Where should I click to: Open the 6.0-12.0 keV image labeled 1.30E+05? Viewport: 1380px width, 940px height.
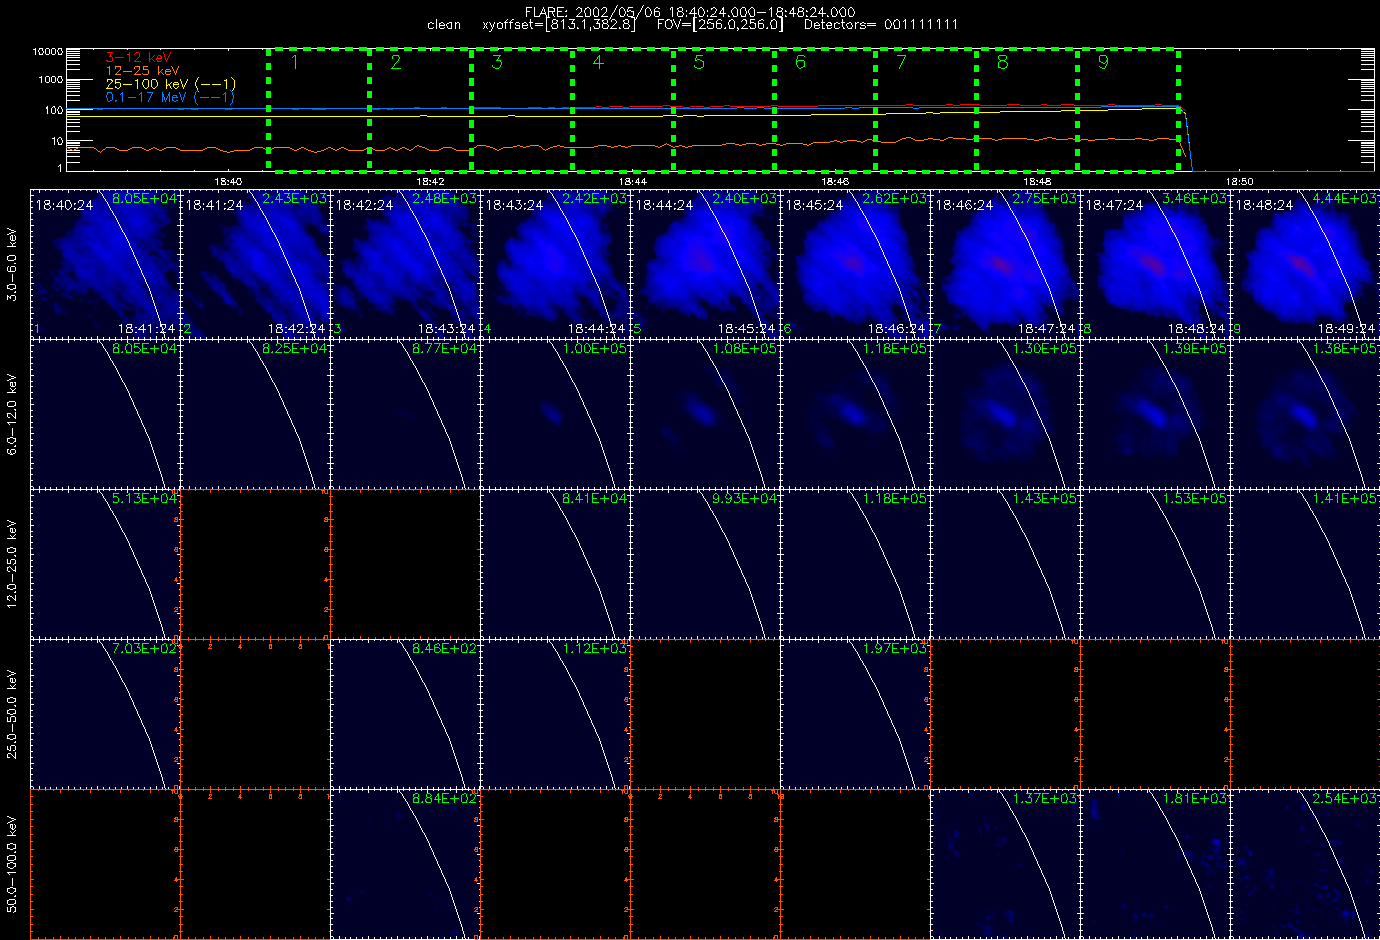1005,413
